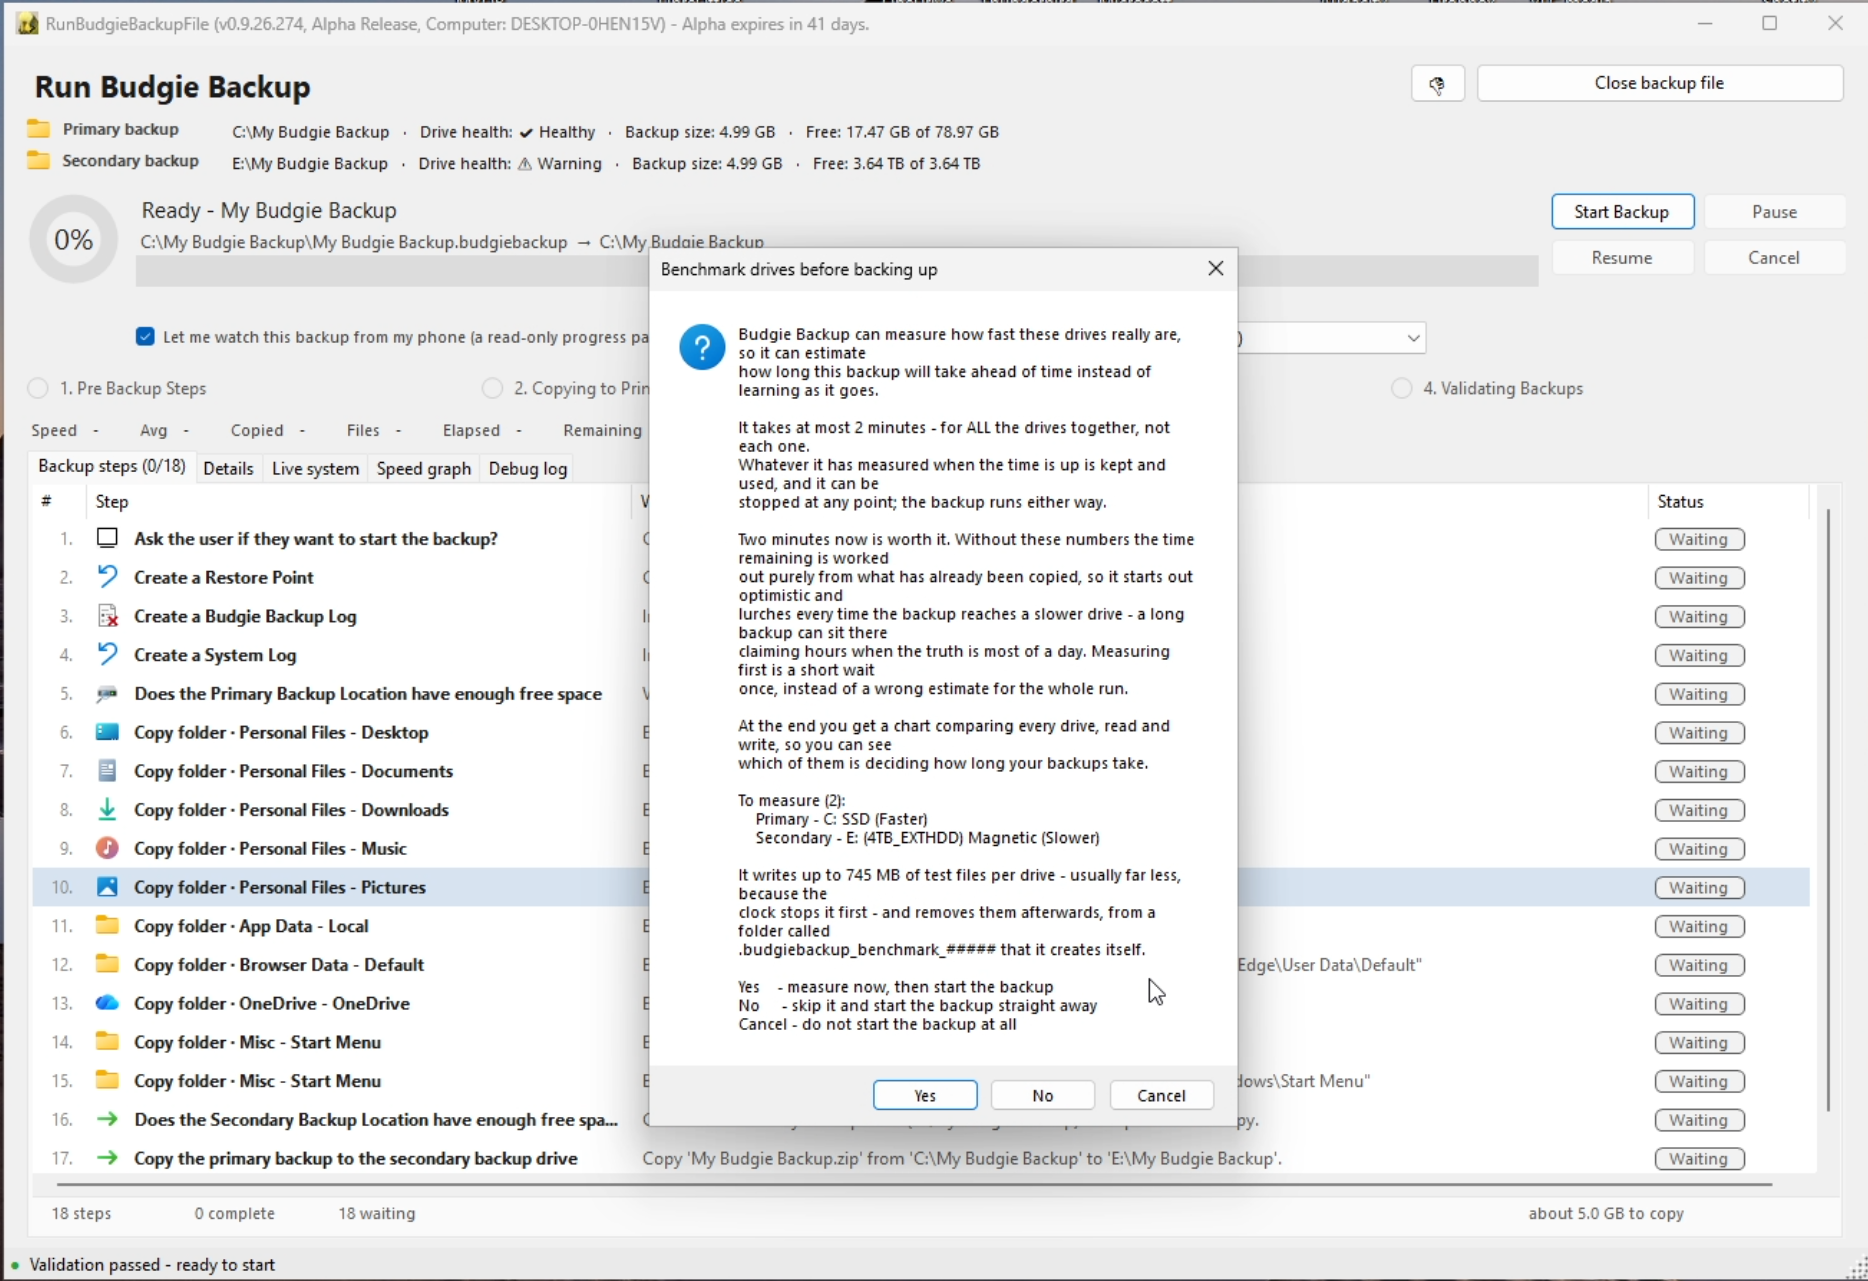Open the Debug log tab
The image size is (1868, 1281).
[528, 468]
